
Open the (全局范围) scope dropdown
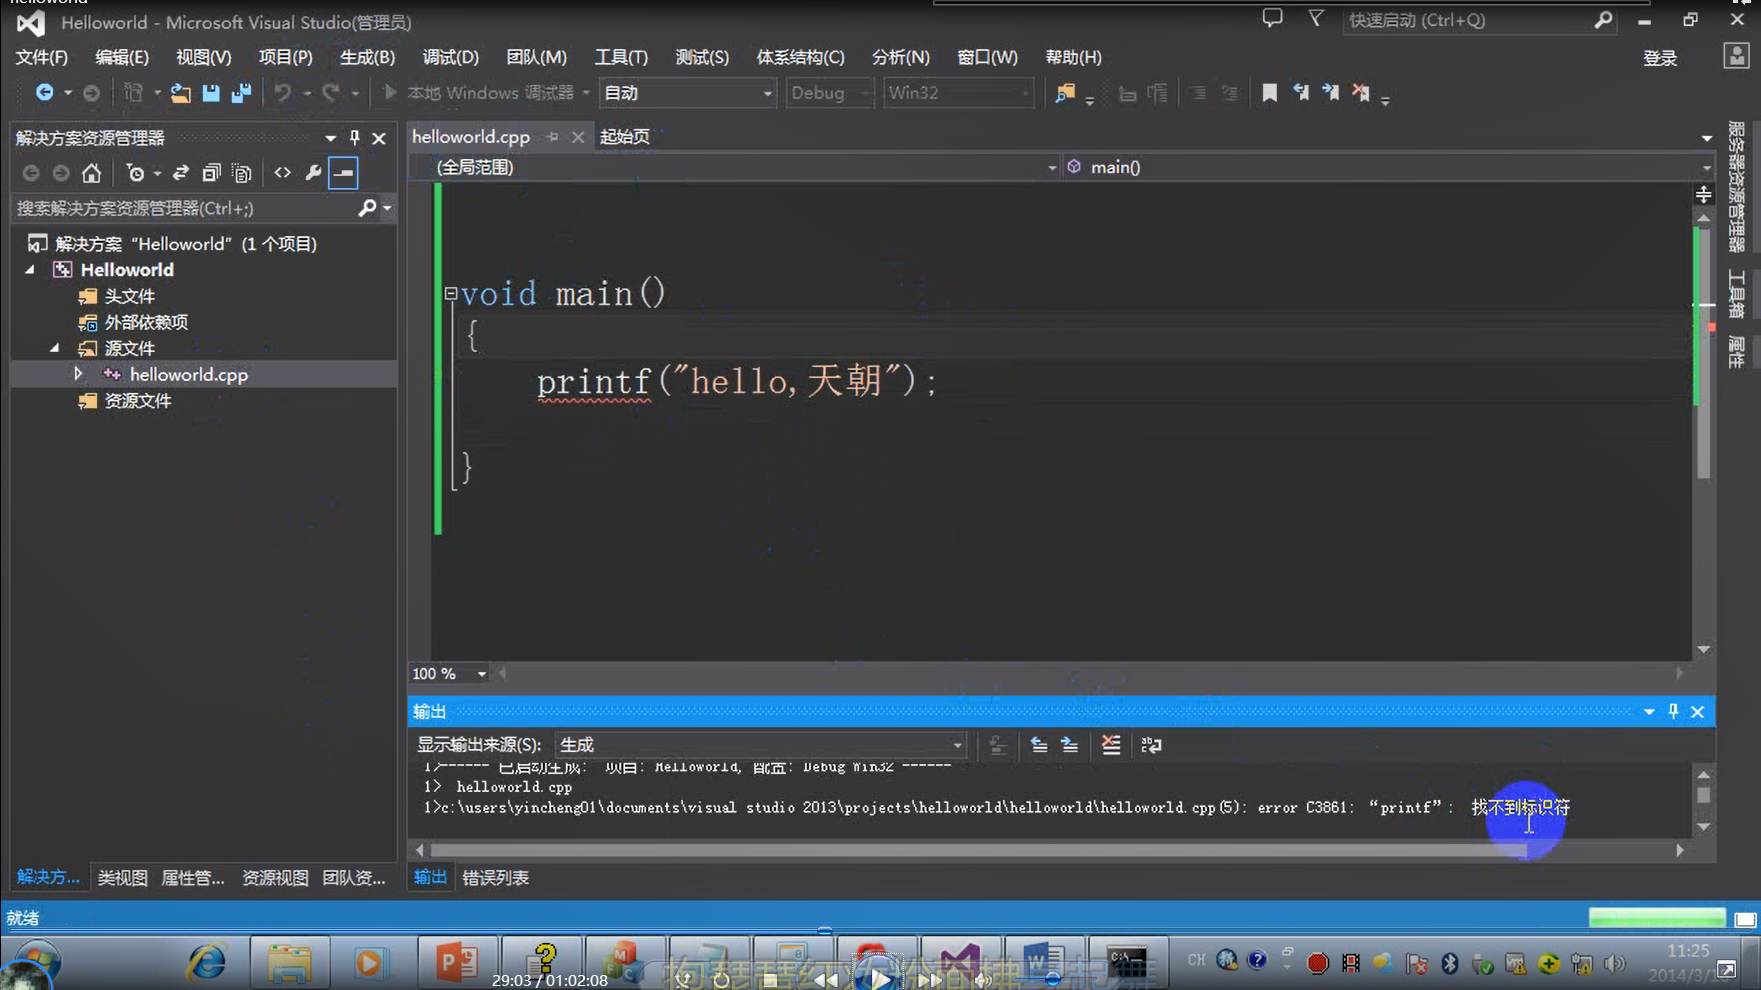pos(1051,167)
